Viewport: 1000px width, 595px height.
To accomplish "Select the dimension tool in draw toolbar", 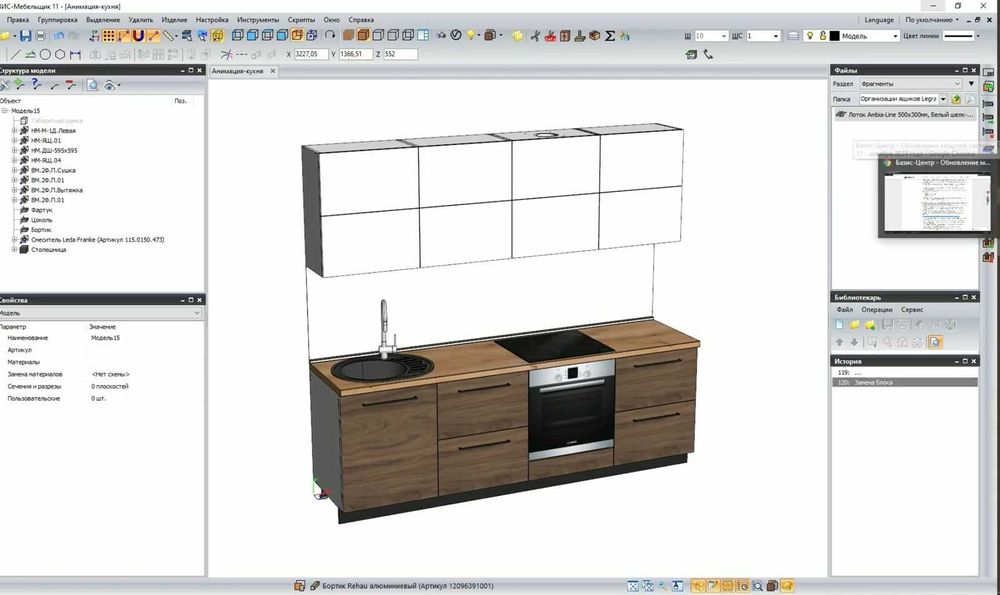I will point(75,55).
